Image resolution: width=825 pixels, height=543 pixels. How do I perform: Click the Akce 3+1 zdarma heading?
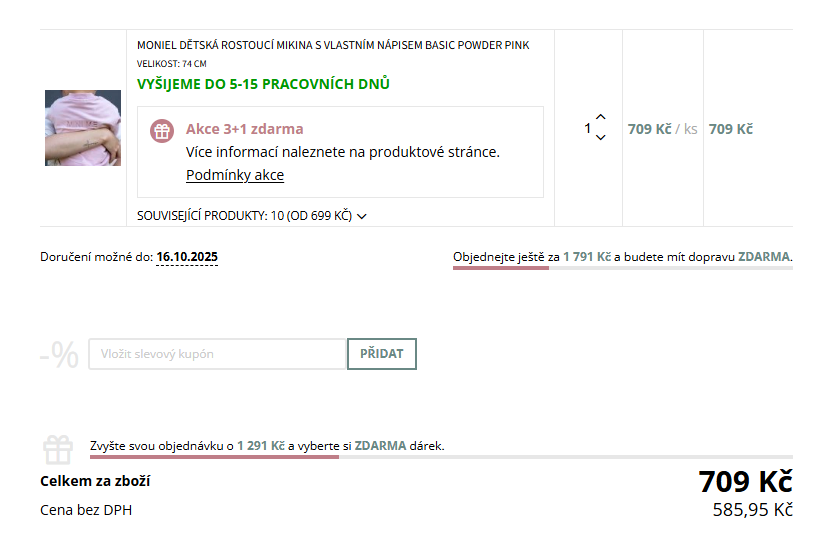245,129
